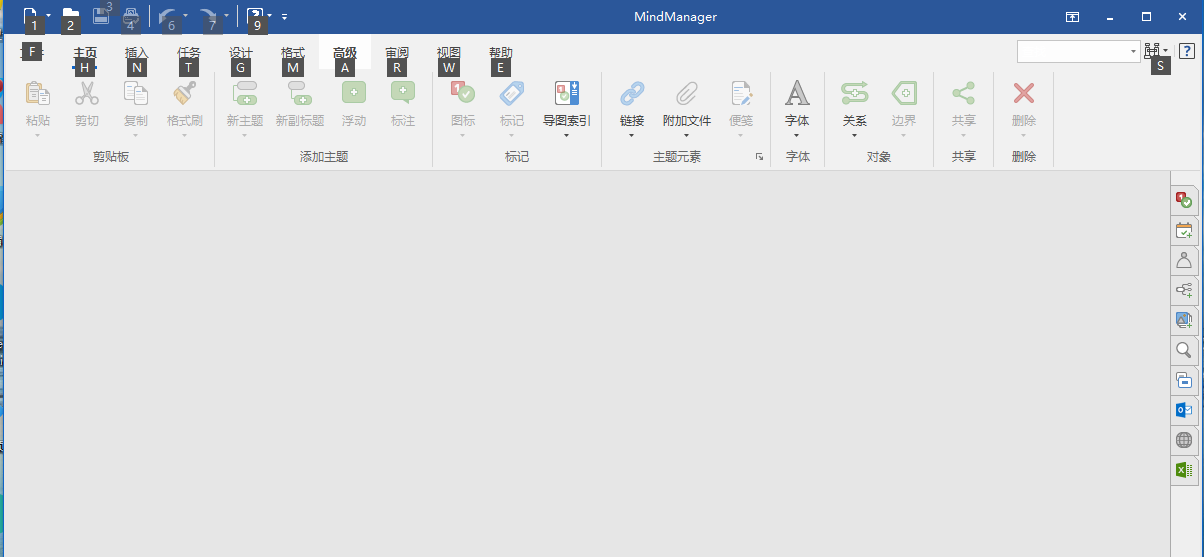Select the Format Painter (格式刷) brush

click(185, 94)
